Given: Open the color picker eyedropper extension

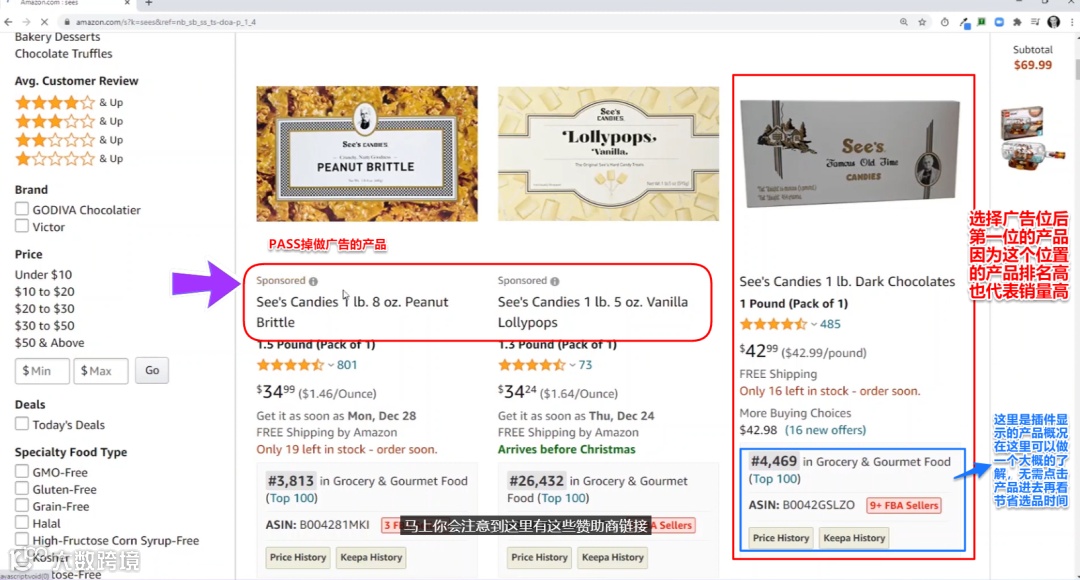Looking at the screenshot, I should pos(965,23).
